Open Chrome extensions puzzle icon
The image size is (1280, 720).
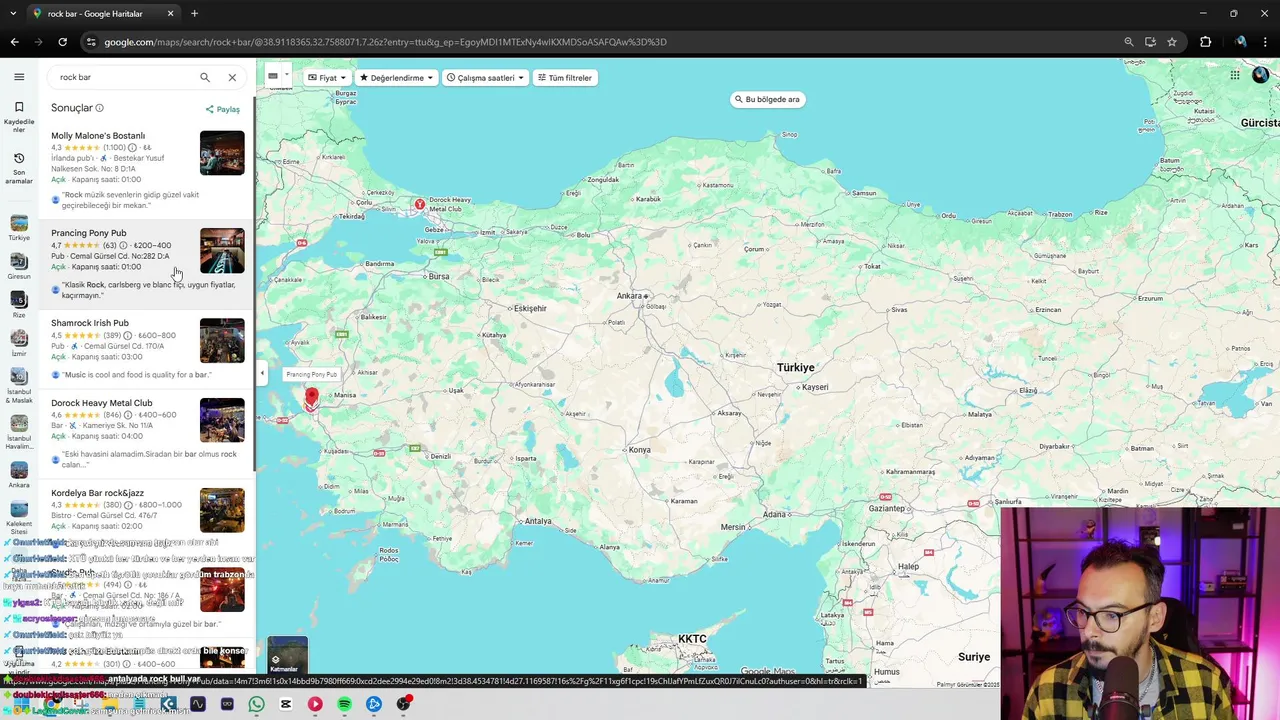1205,42
